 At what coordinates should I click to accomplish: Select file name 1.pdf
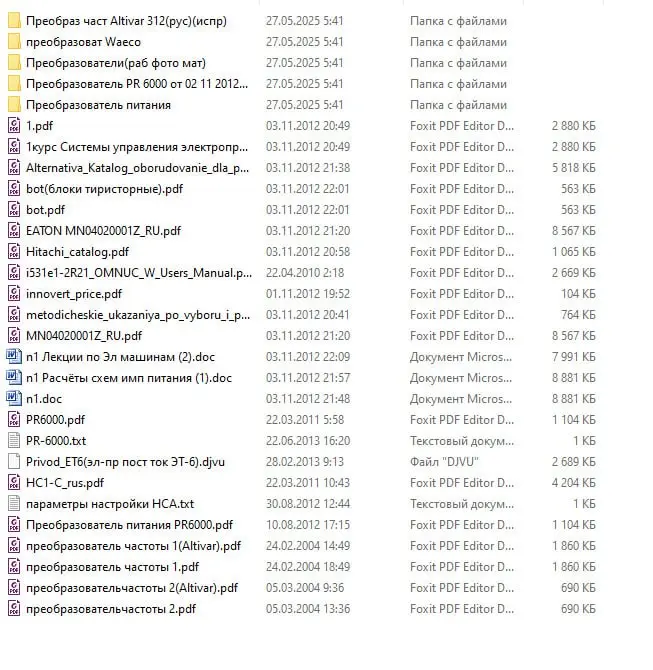pos(39,126)
